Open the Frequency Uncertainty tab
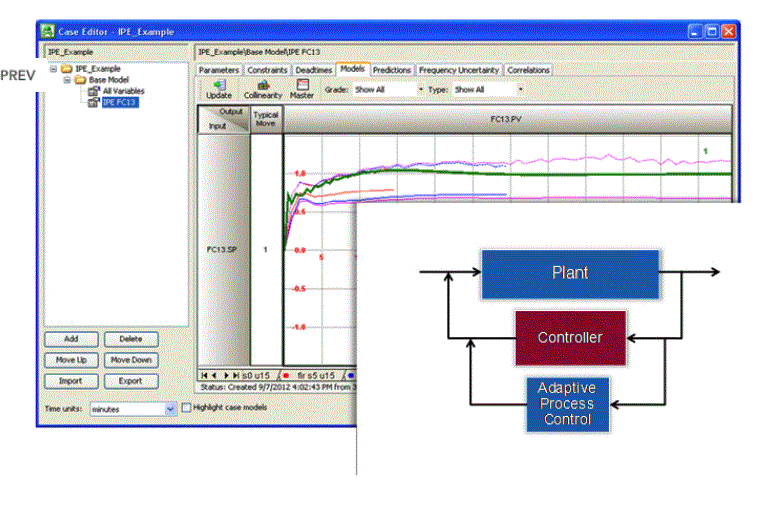The height and width of the screenshot is (515, 769). pos(459,70)
